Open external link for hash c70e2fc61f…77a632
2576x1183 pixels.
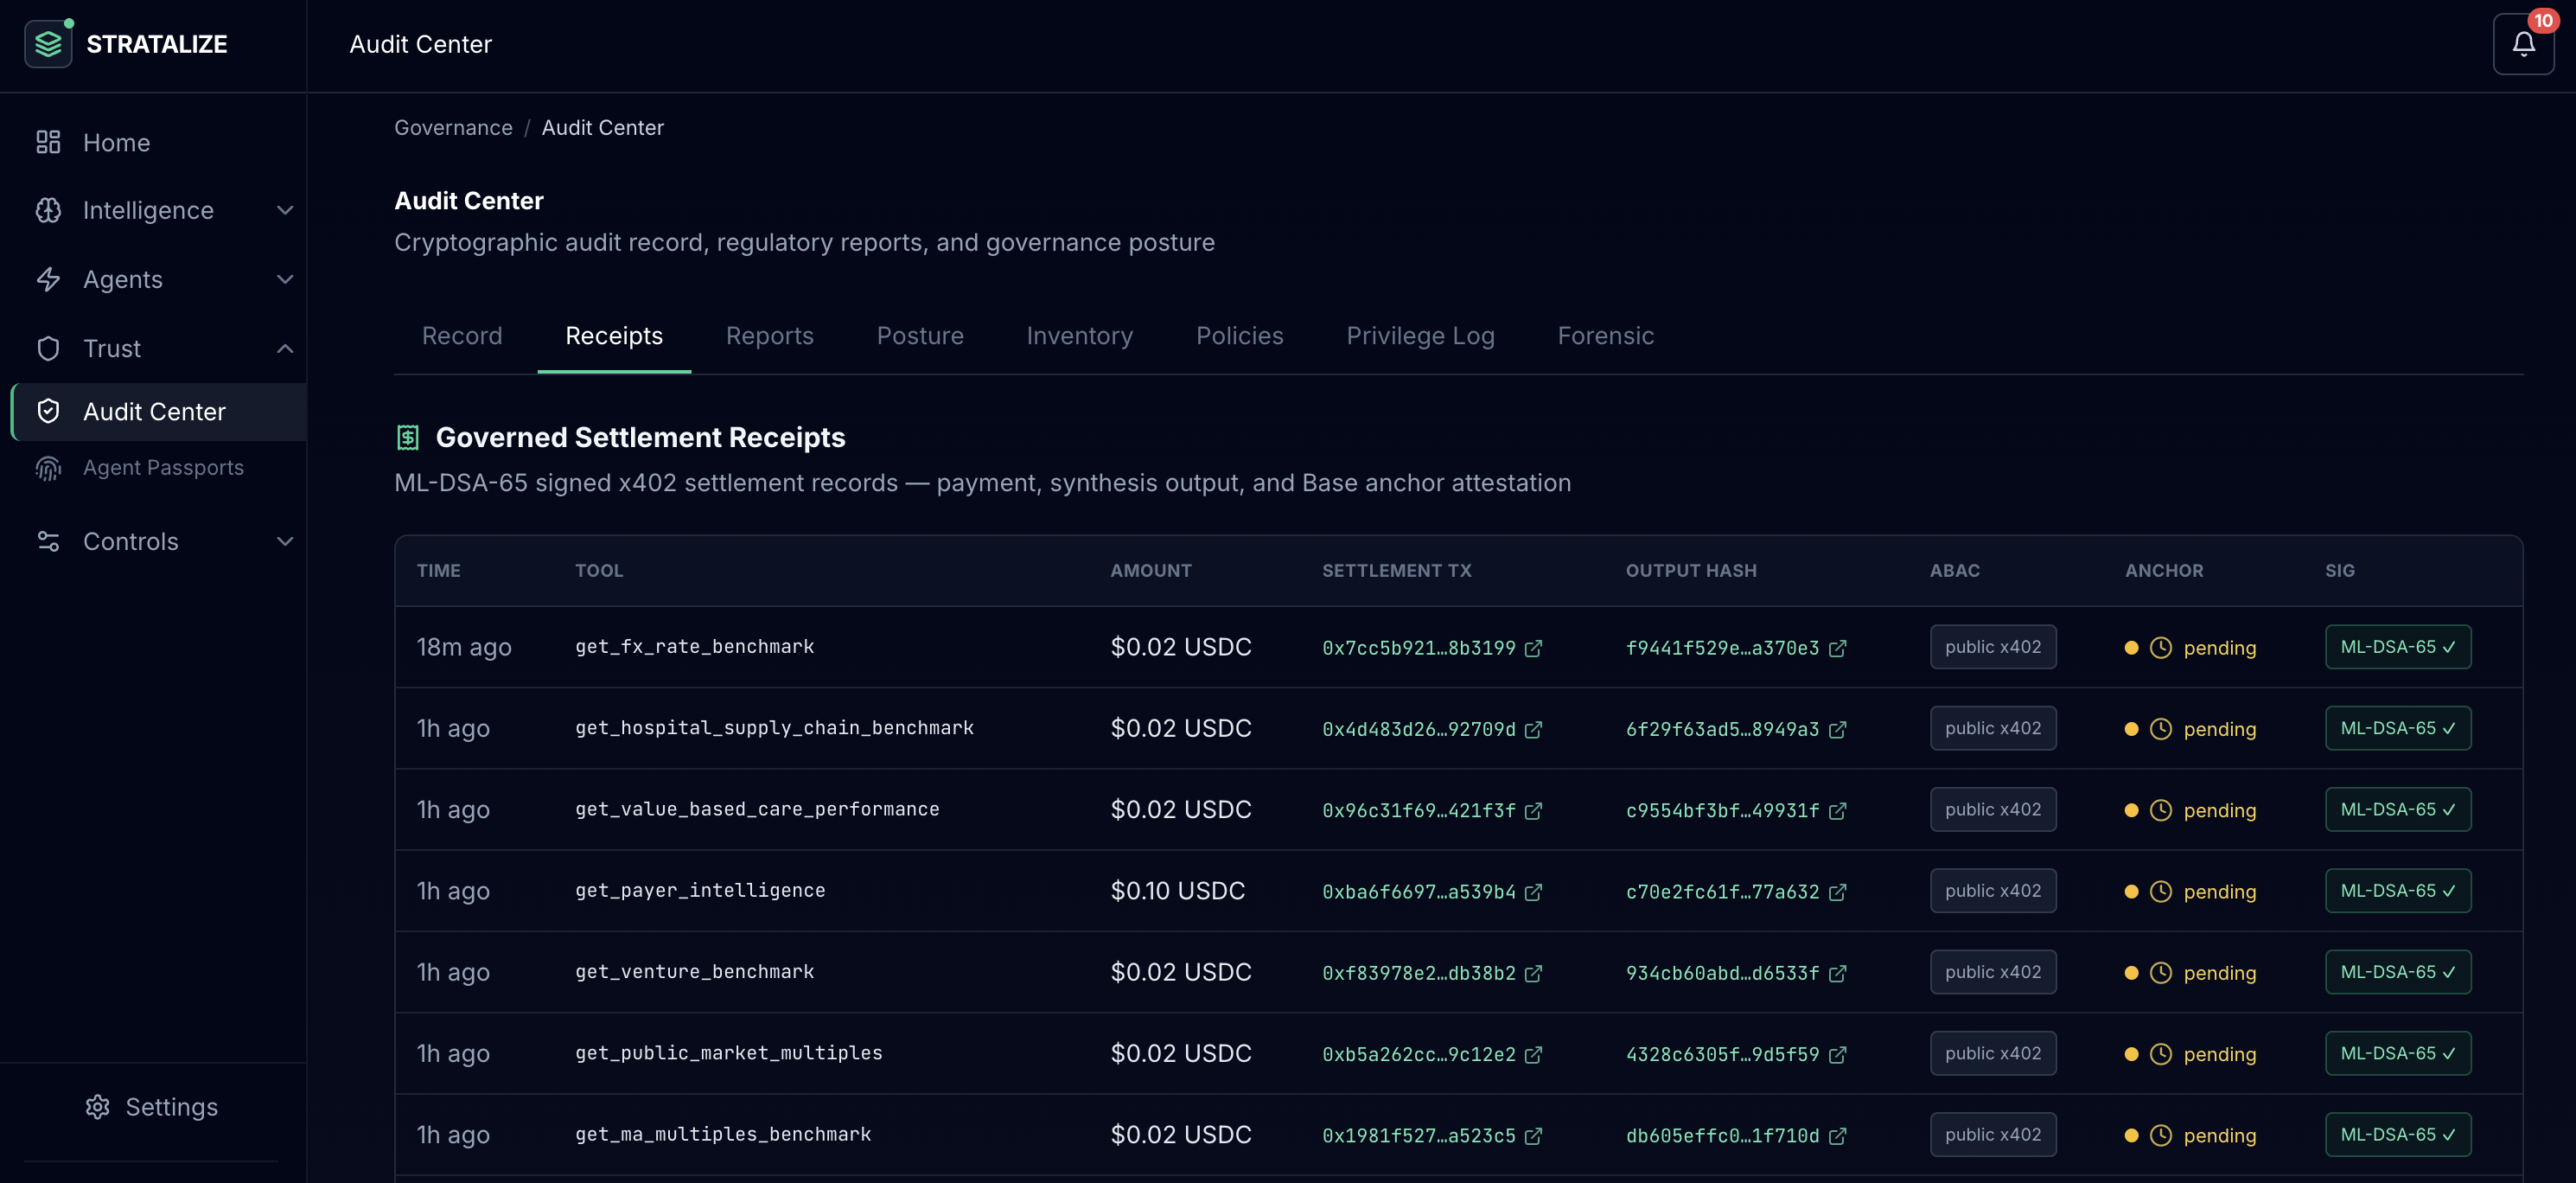pos(1837,891)
